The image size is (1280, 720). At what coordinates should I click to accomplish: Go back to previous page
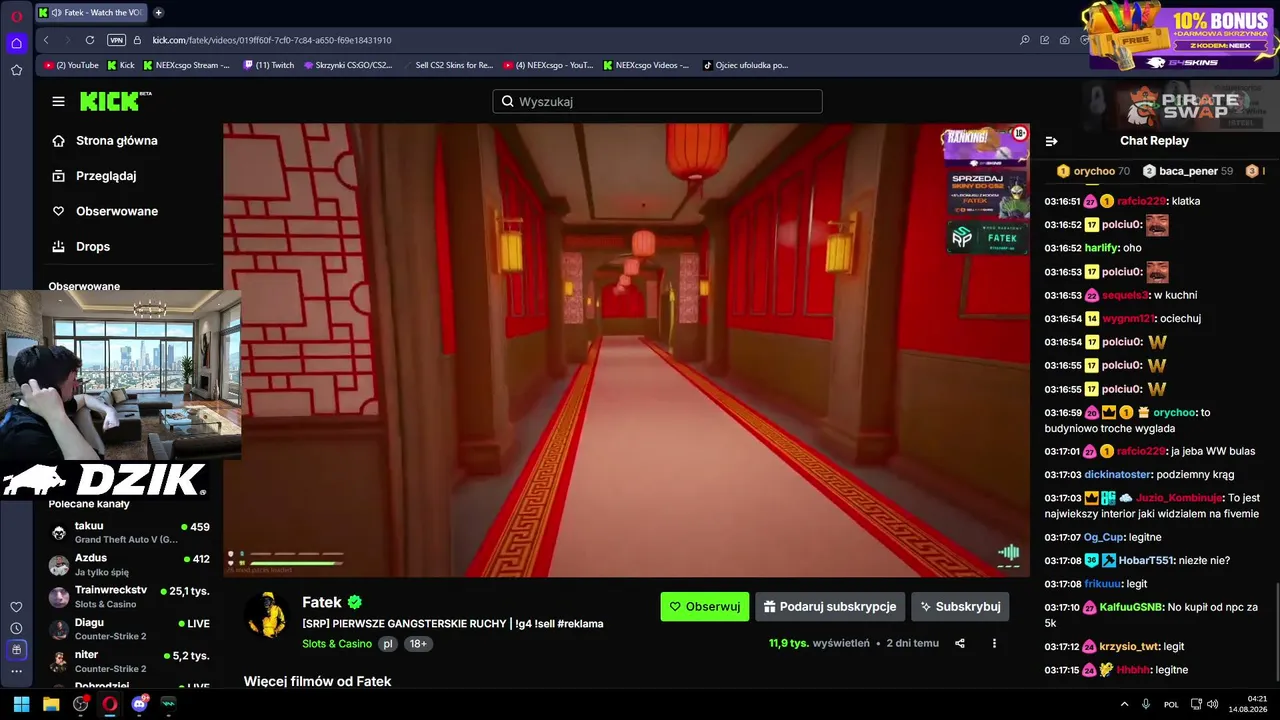tap(46, 40)
